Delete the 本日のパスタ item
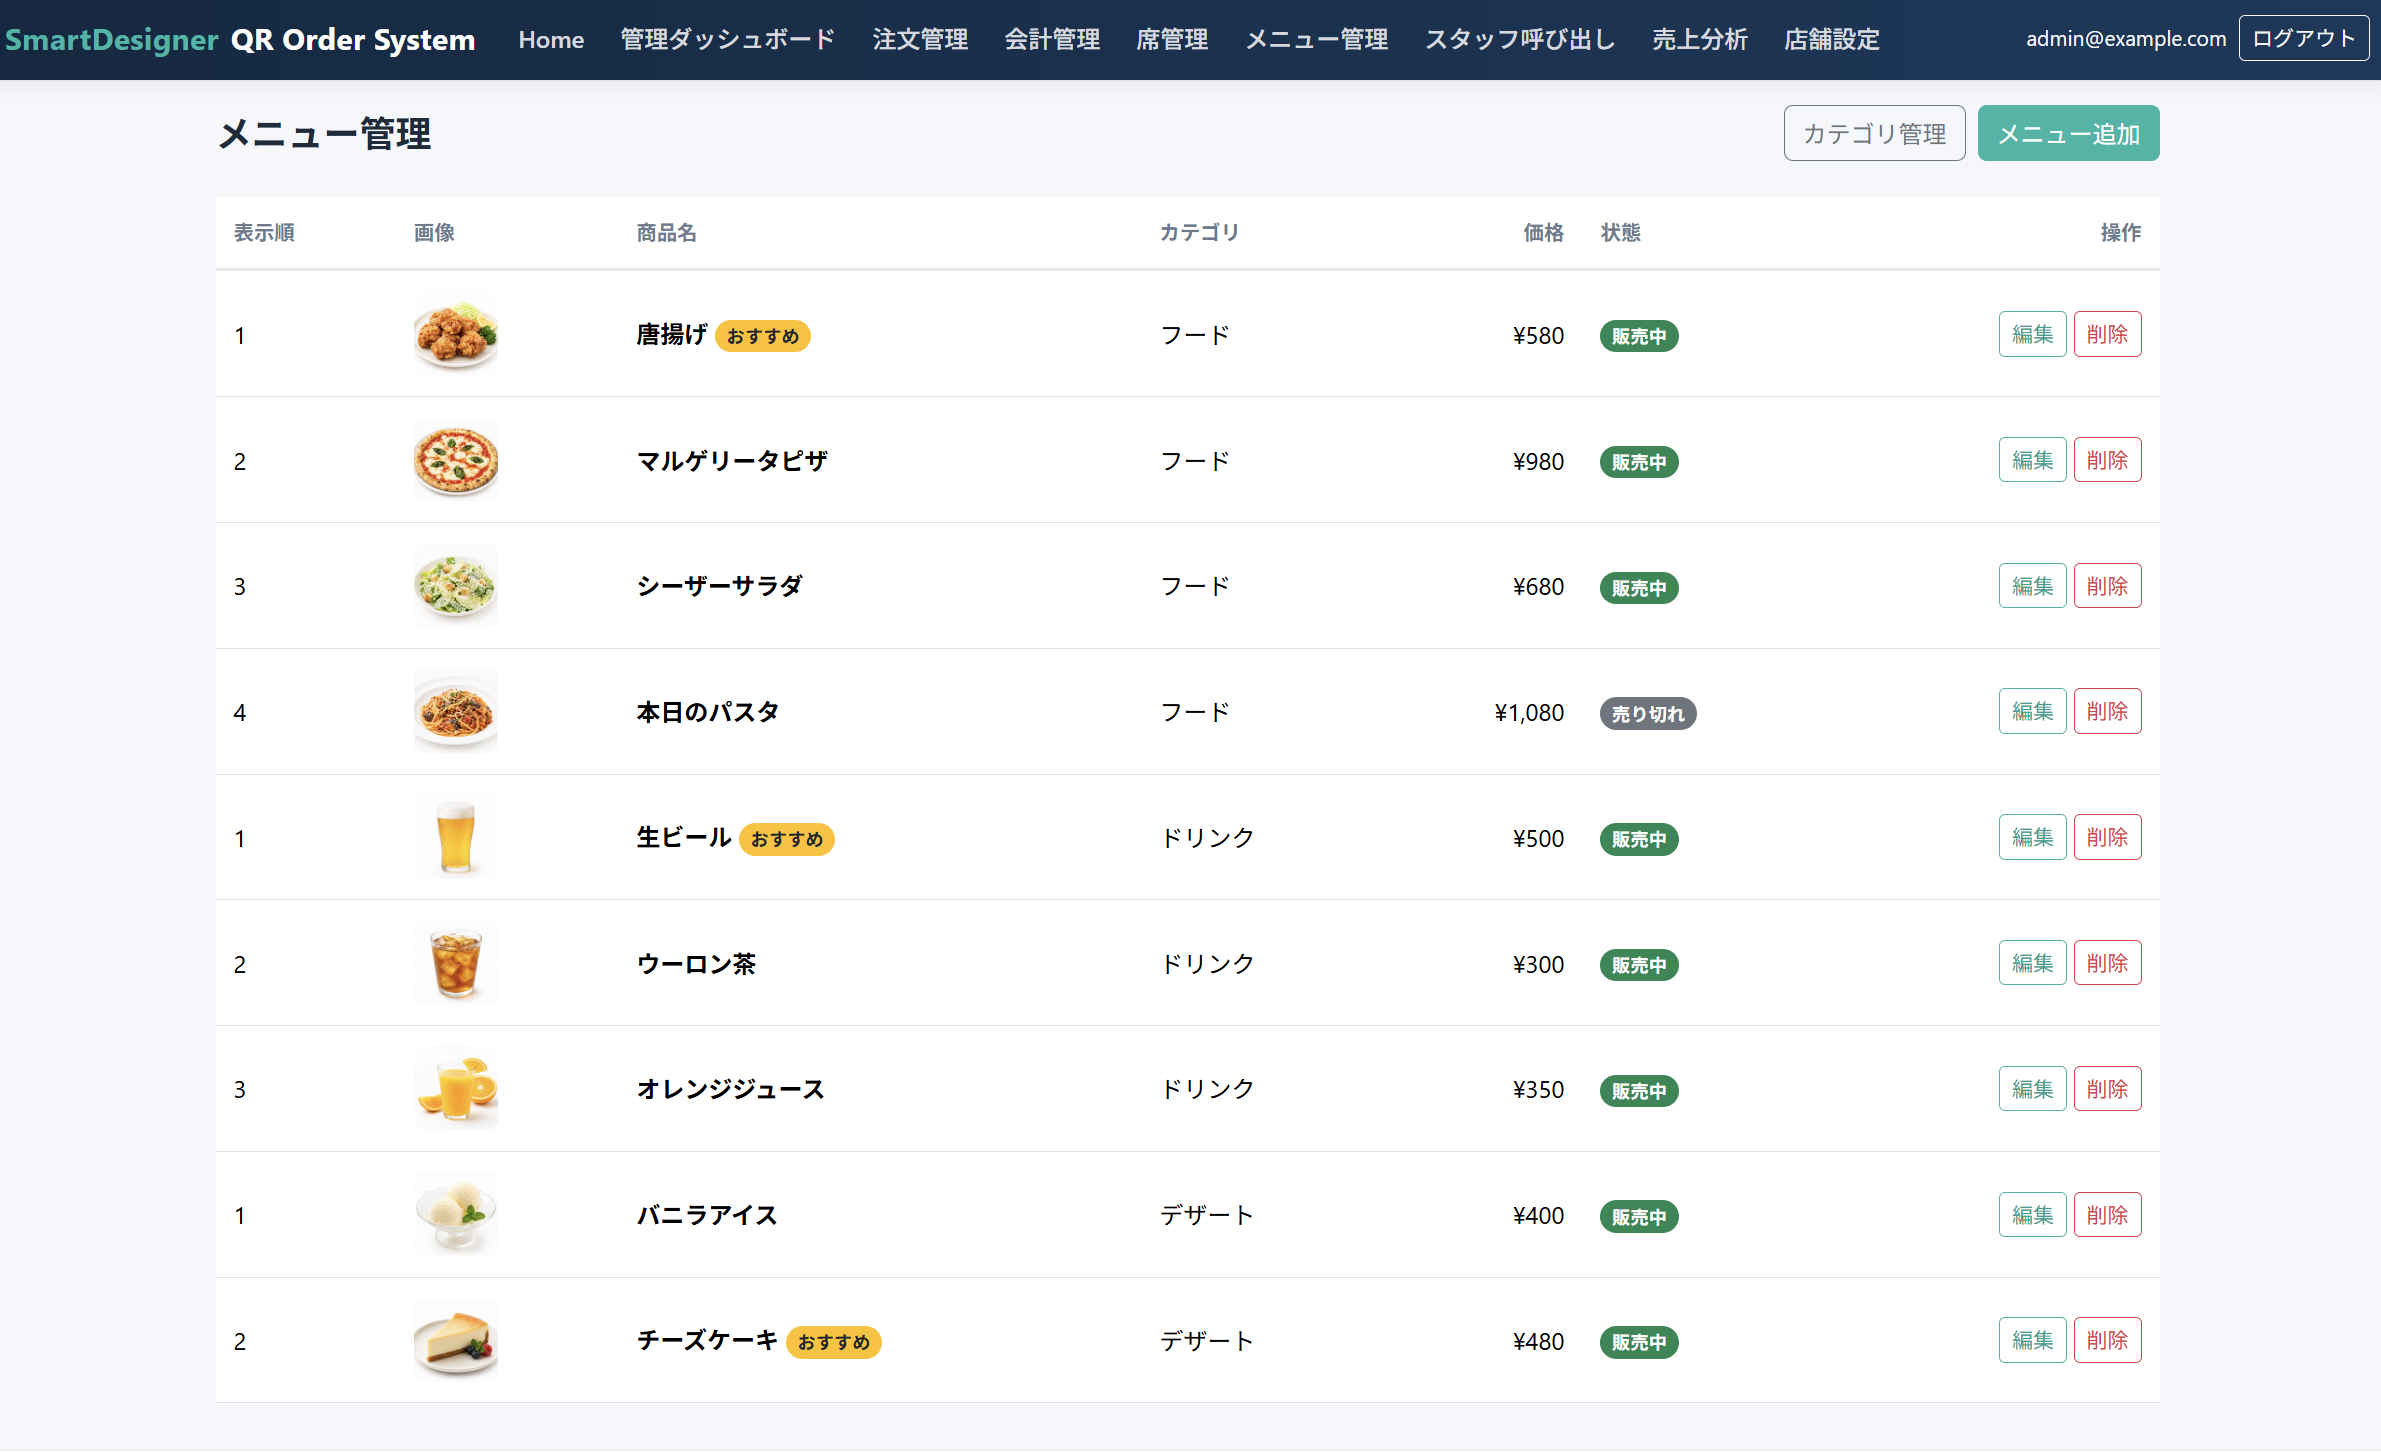The image size is (2381, 1455). (2107, 711)
